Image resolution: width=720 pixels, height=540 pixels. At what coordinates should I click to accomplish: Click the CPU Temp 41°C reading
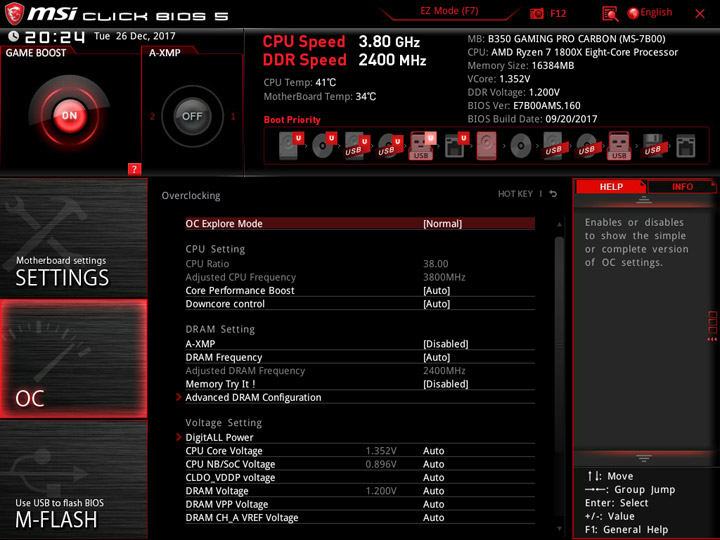300,83
